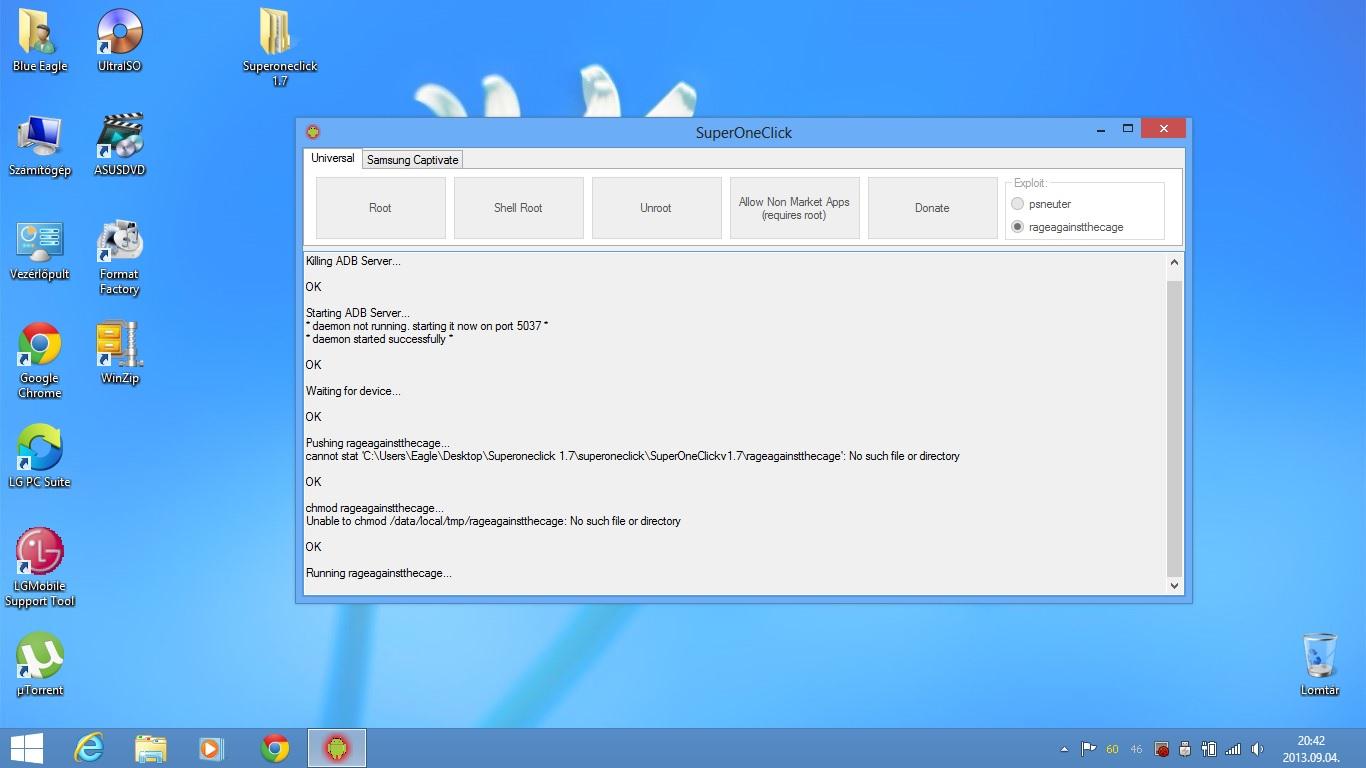1366x768 pixels.
Task: Click the log scrollbar up arrow
Action: [x=1174, y=262]
